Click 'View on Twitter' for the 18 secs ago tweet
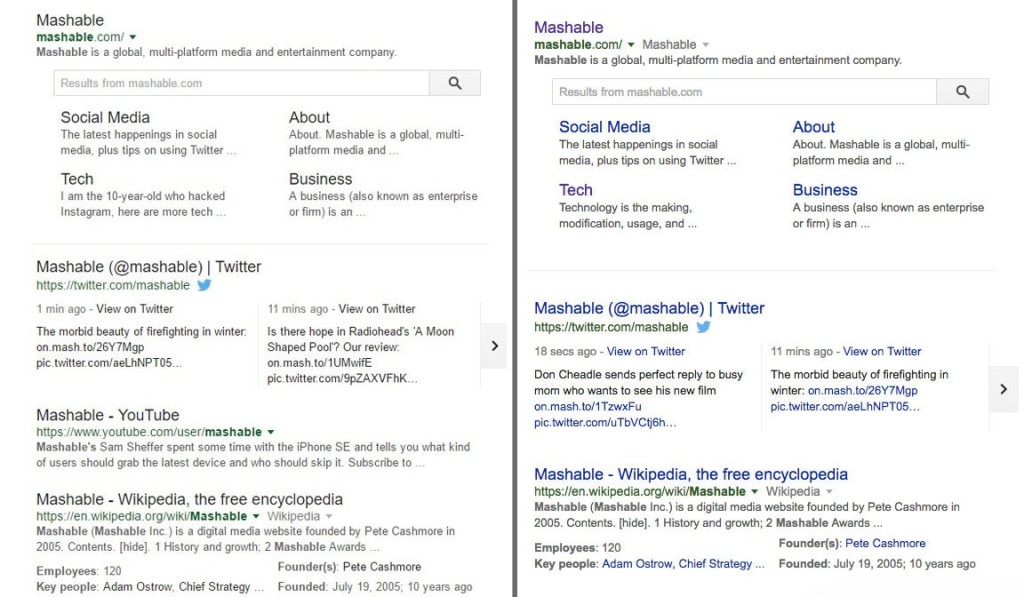 click(x=646, y=352)
